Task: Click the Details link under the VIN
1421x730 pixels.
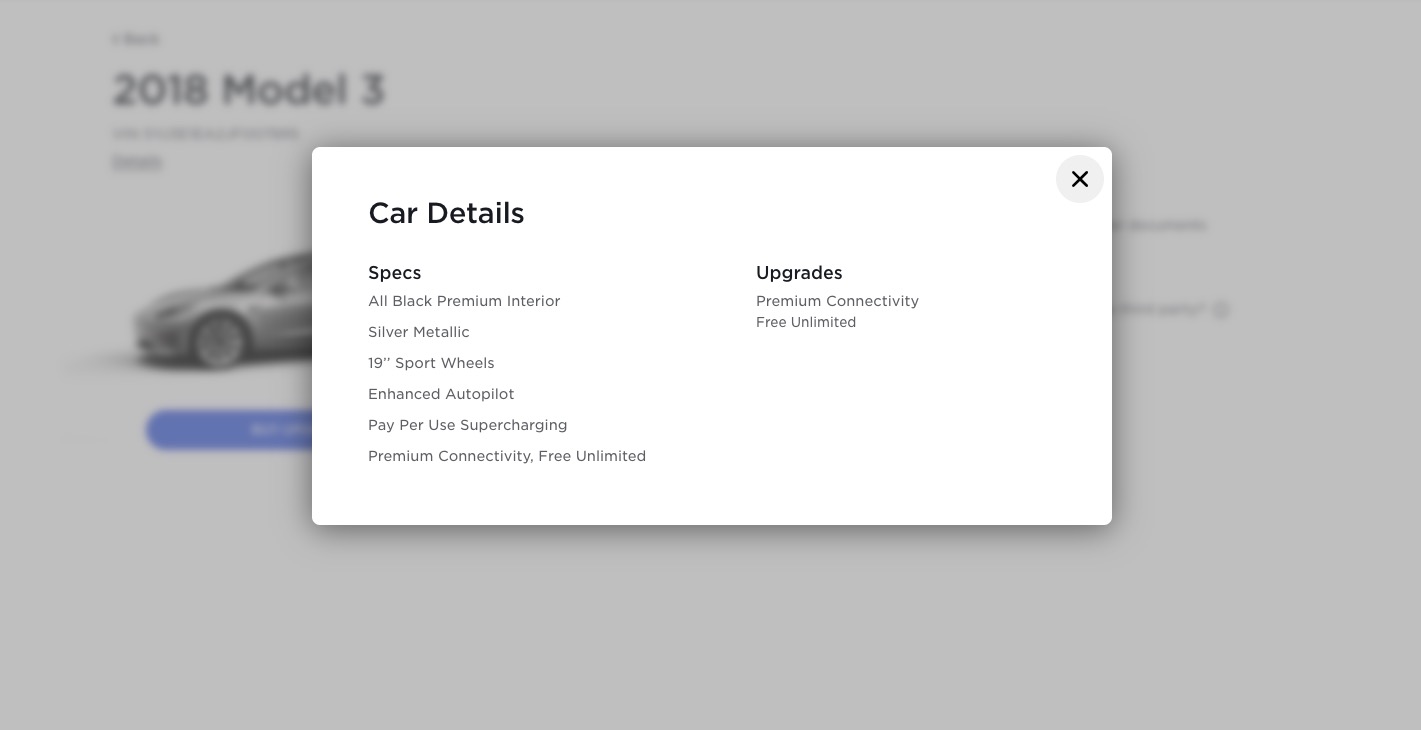Action: coord(137,162)
